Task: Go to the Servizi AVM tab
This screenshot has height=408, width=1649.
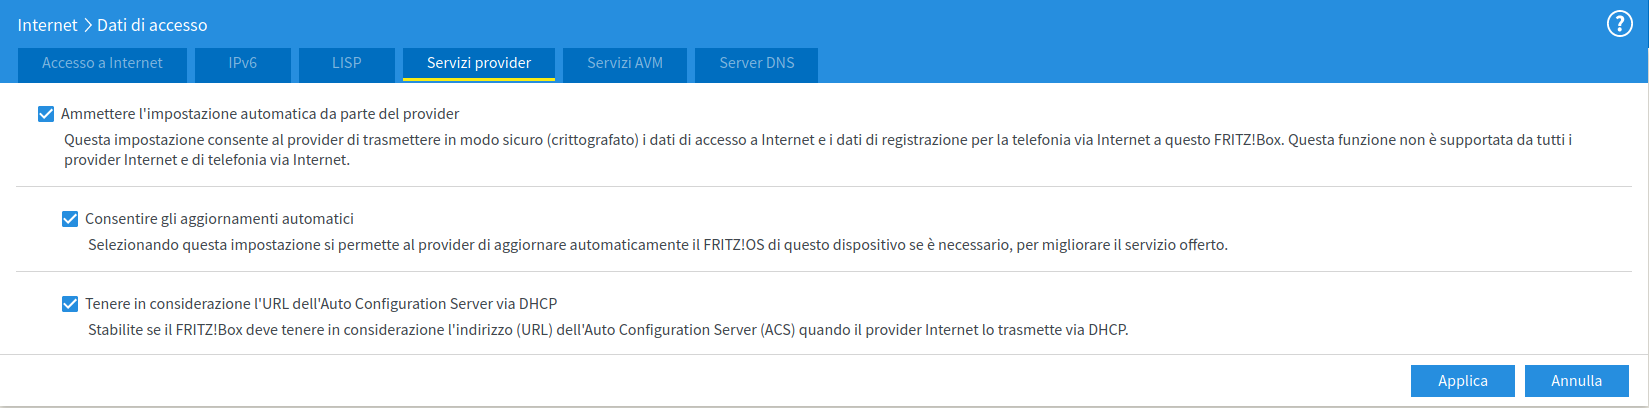Action: point(625,63)
